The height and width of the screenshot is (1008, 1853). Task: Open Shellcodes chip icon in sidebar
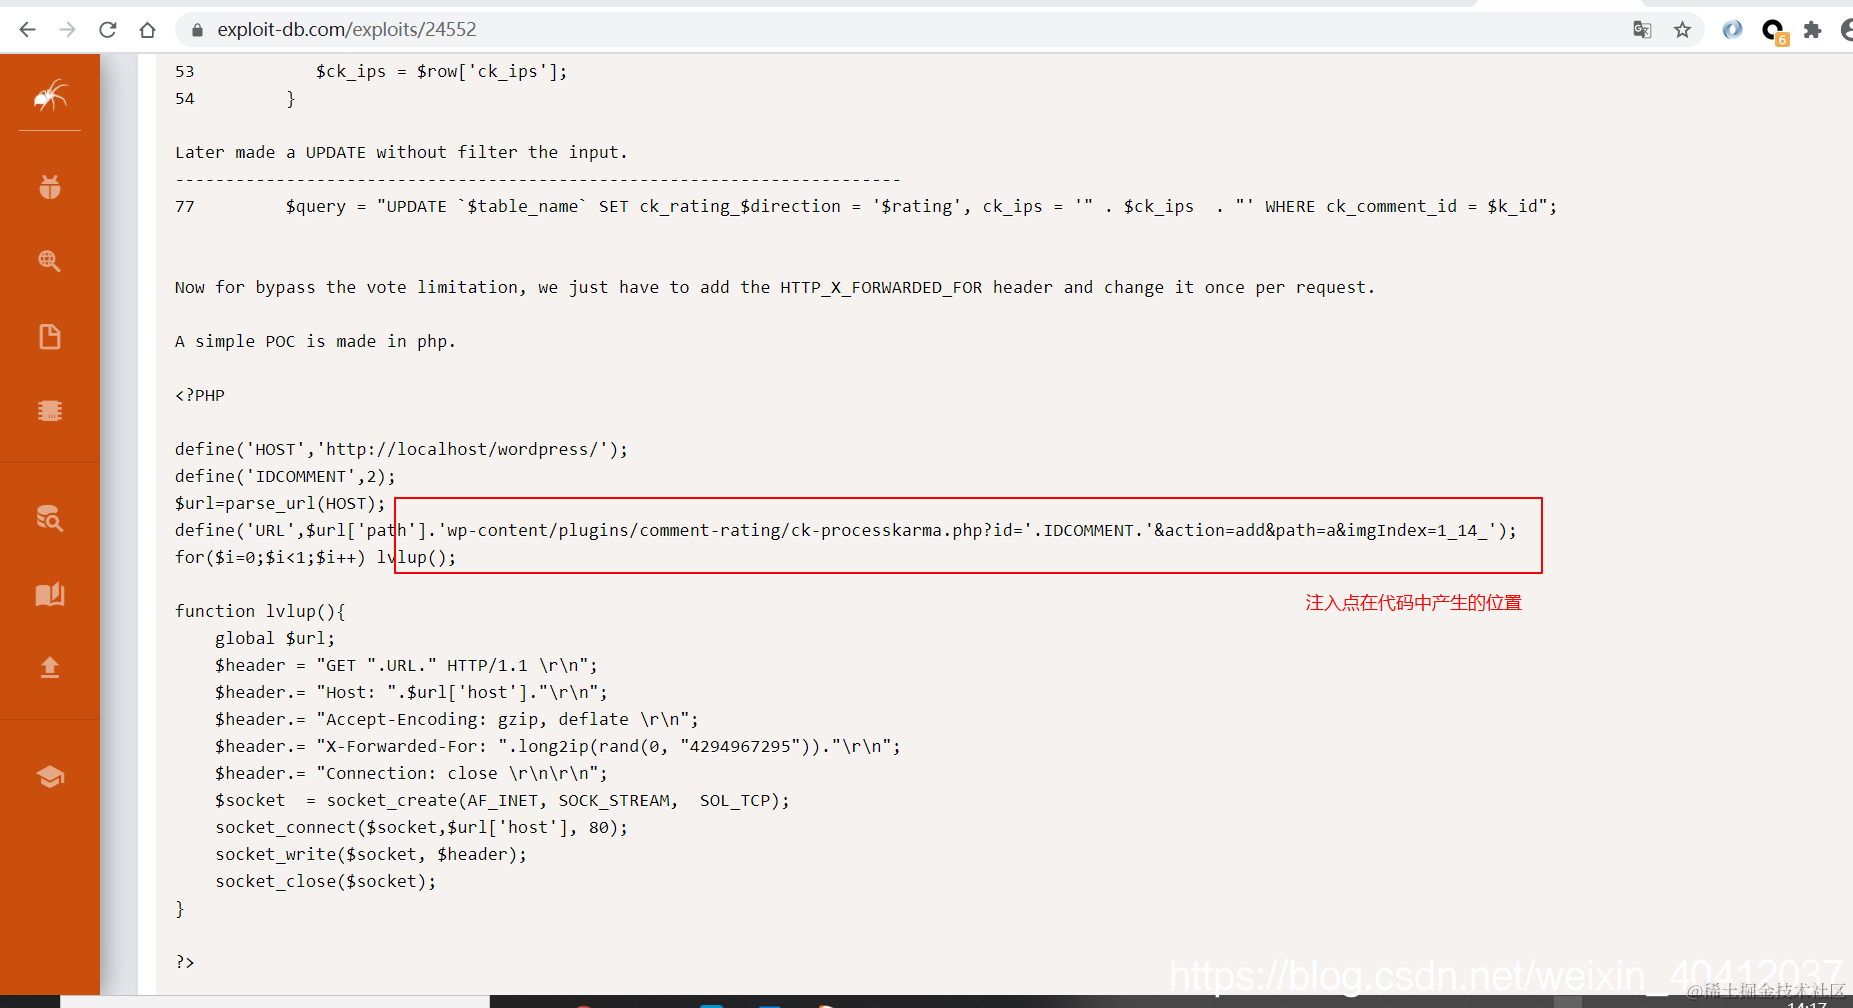pyautogui.click(x=50, y=411)
